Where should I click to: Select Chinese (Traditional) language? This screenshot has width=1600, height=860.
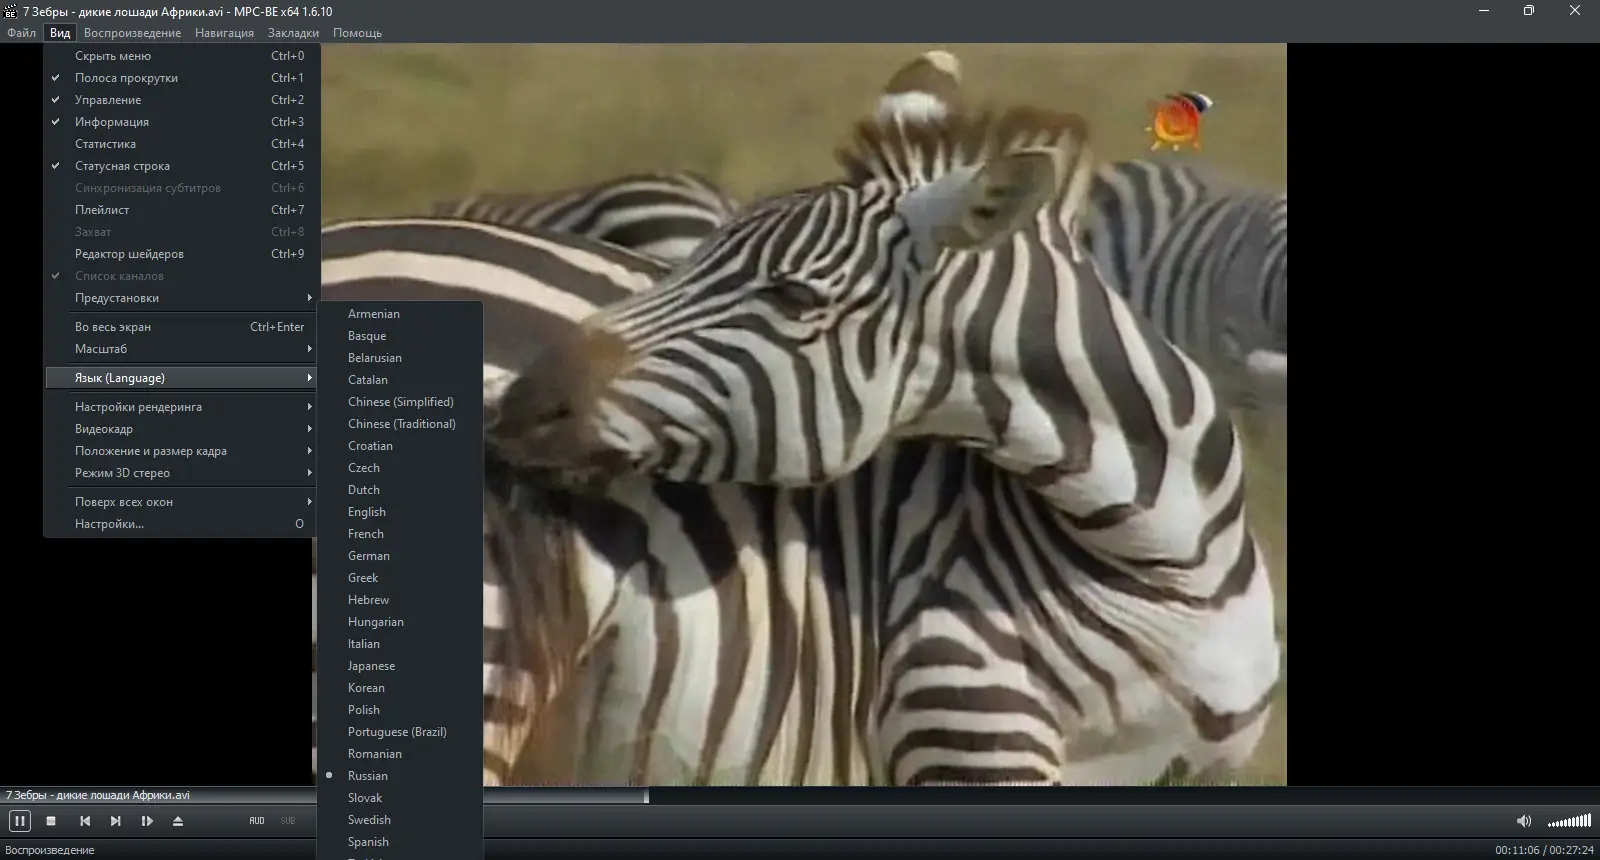click(400, 424)
